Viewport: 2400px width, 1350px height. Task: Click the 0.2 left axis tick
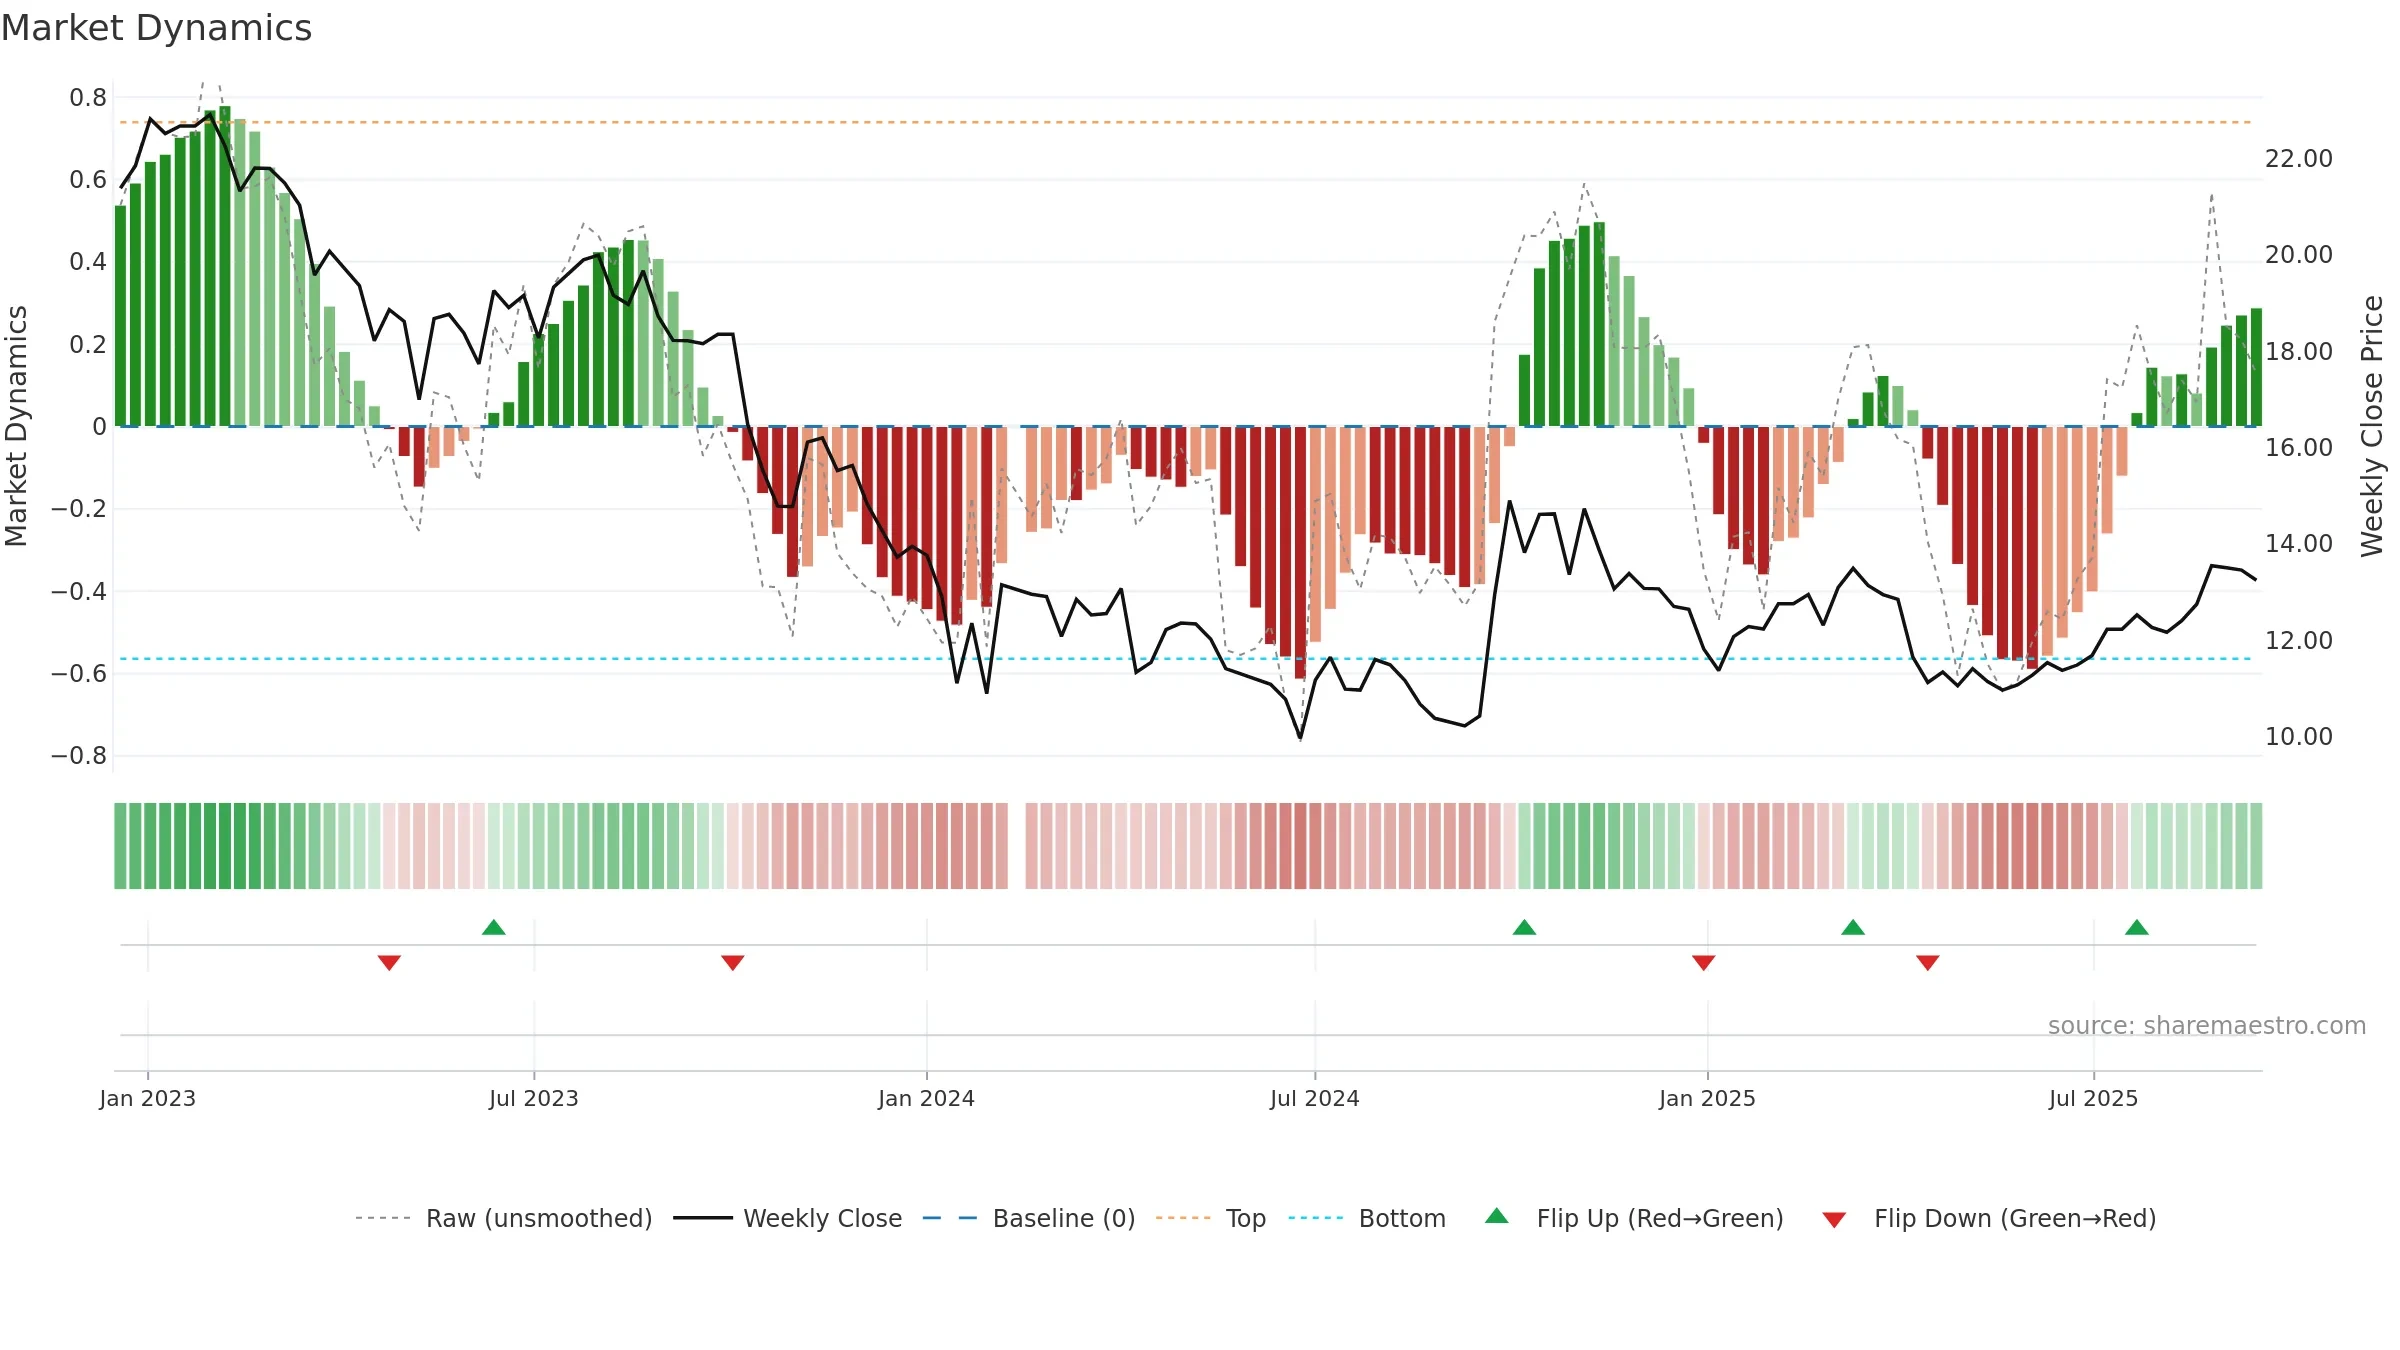pyautogui.click(x=88, y=345)
